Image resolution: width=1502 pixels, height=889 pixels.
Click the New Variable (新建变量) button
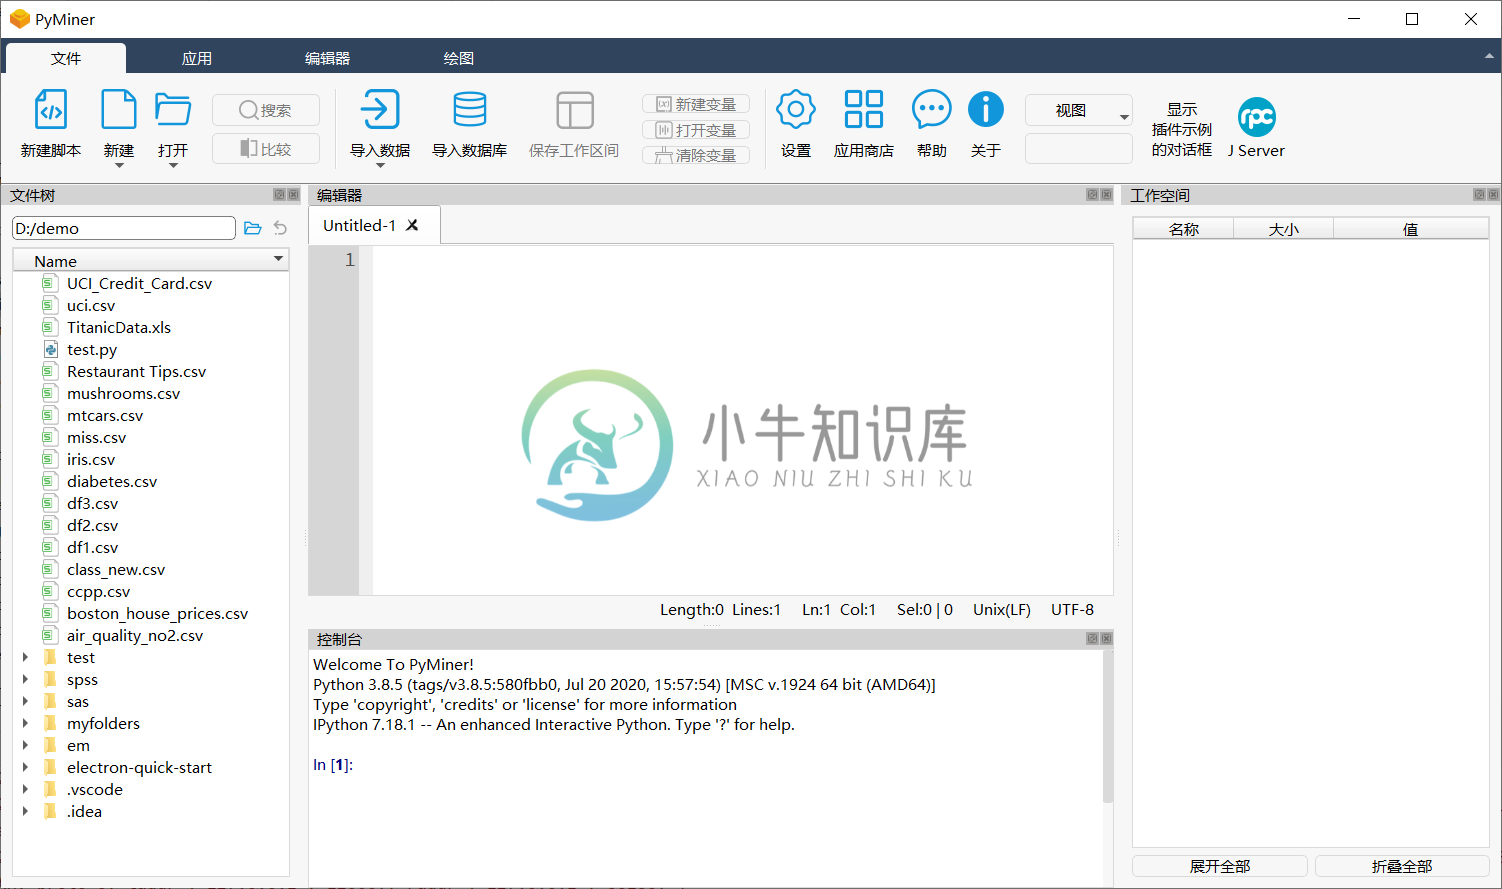(696, 104)
